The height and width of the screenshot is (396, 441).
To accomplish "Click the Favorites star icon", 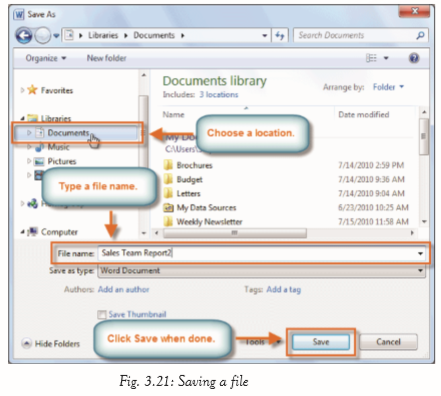I will pyautogui.click(x=32, y=90).
